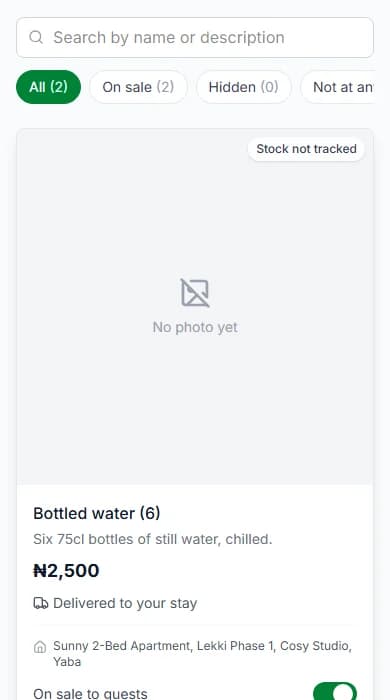Open the empty product photo area
This screenshot has width=390, height=700.
[x=195, y=307]
